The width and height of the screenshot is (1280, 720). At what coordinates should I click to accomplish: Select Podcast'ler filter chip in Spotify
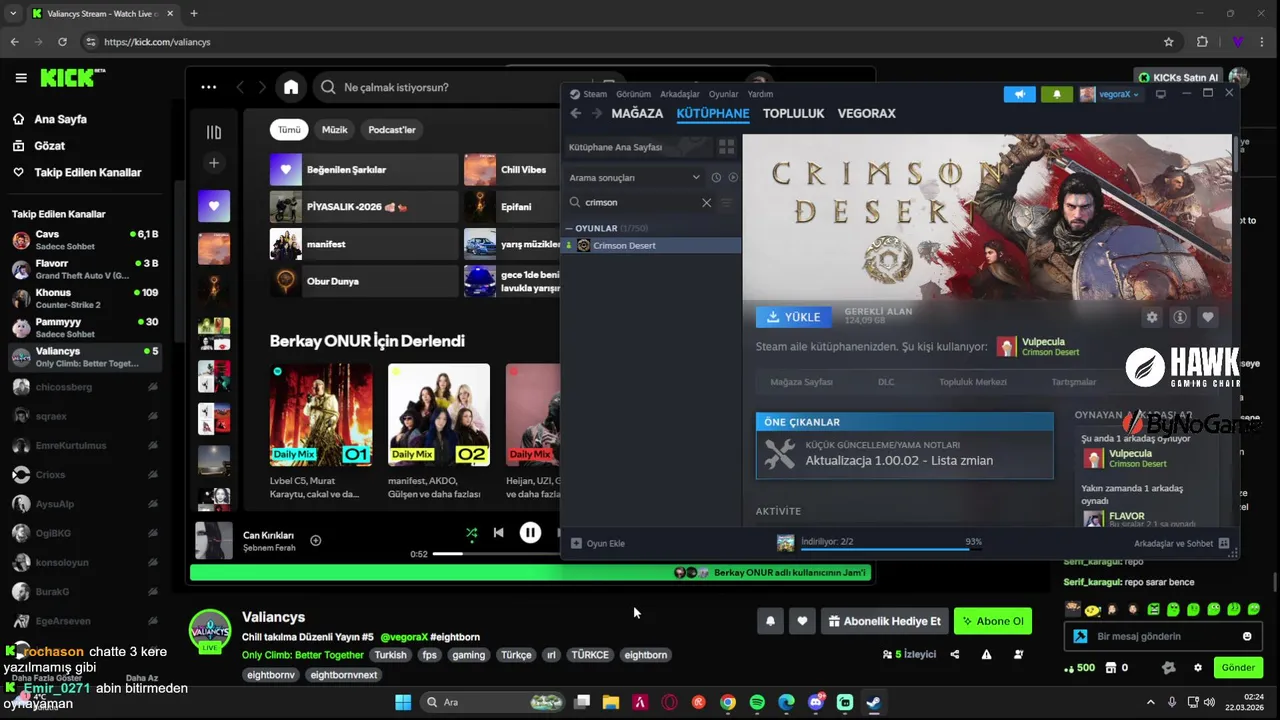pos(392,130)
